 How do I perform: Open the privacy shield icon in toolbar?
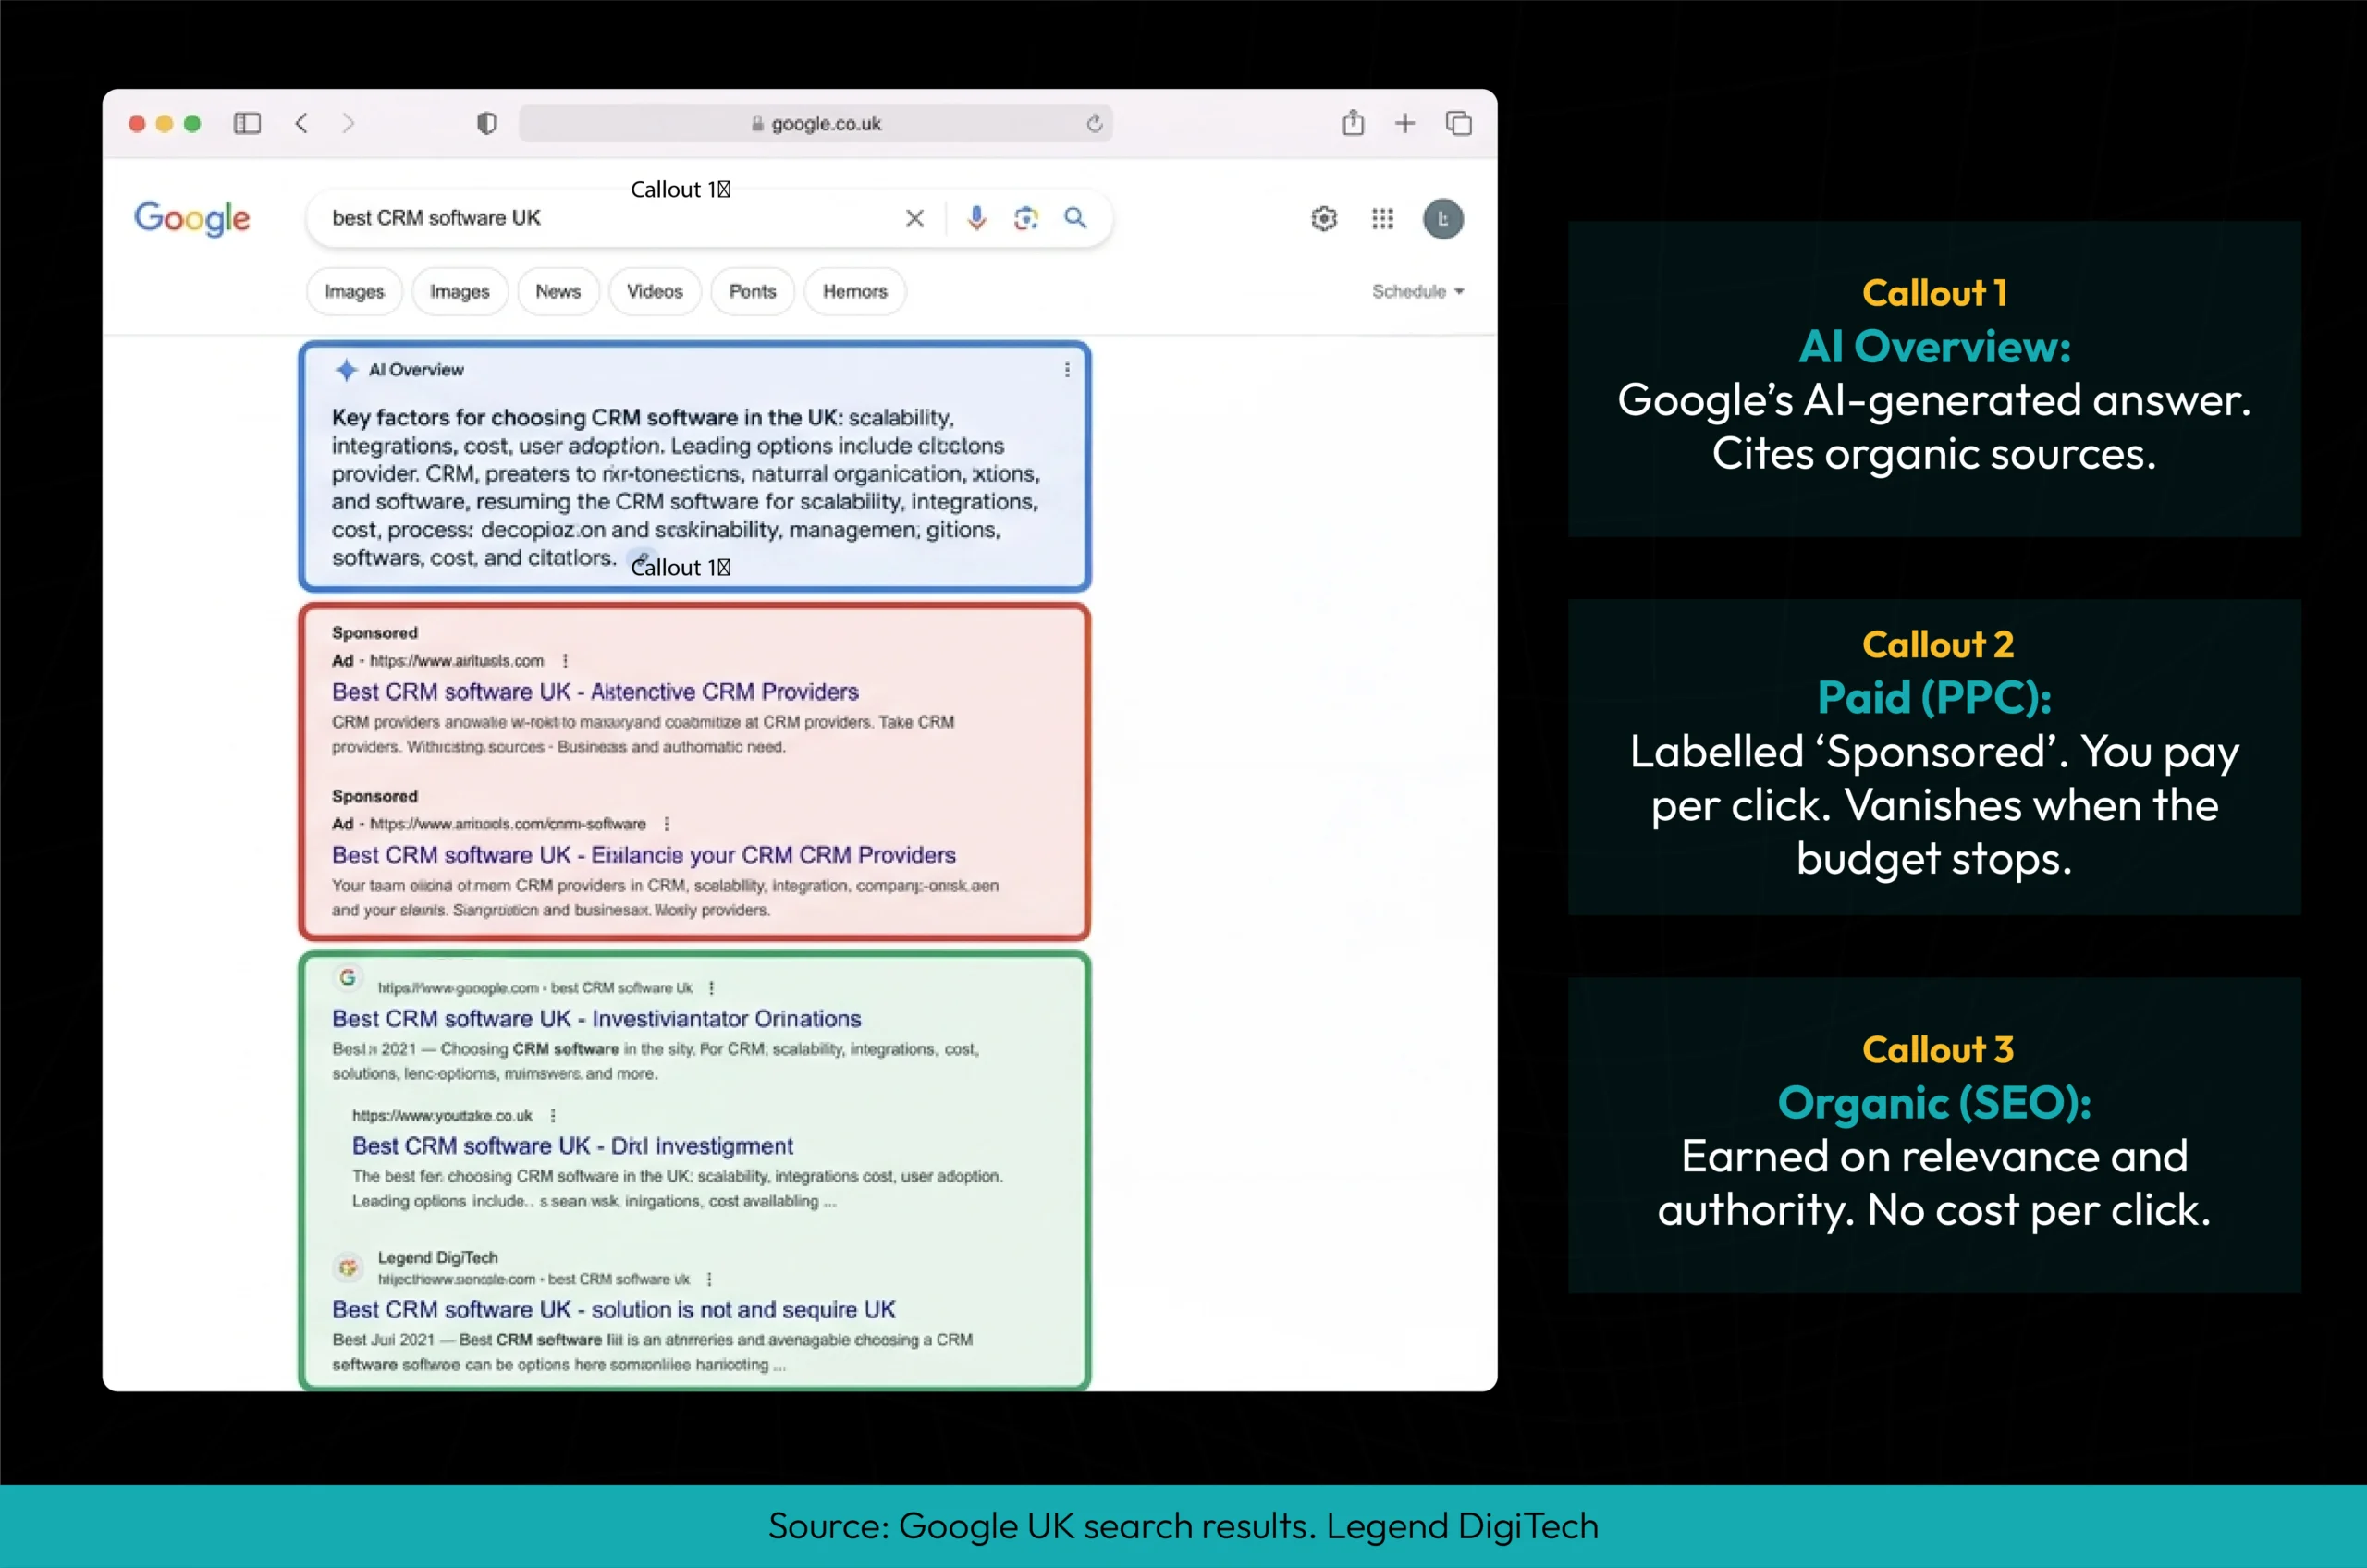point(487,123)
